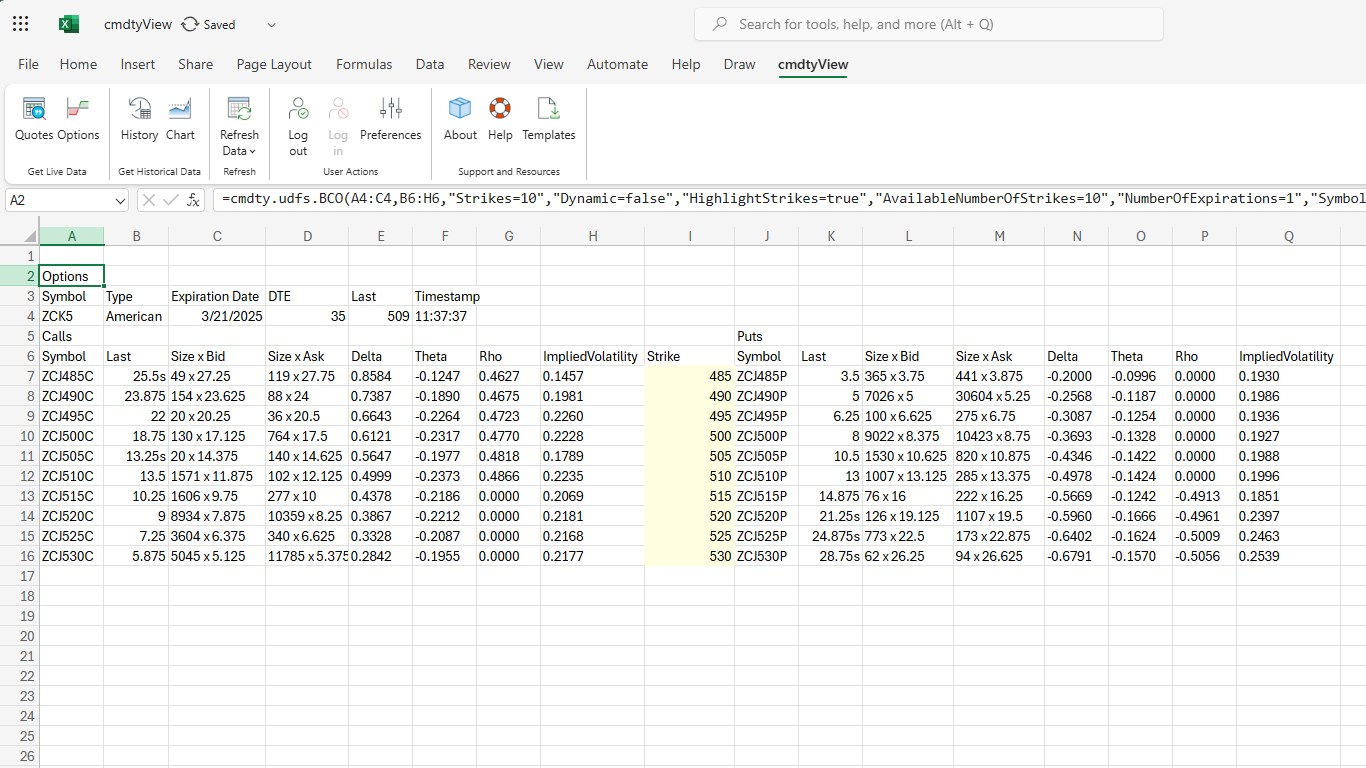Open the About cmdtyView icon
Viewport: 1366px width, 768px height.
460,108
